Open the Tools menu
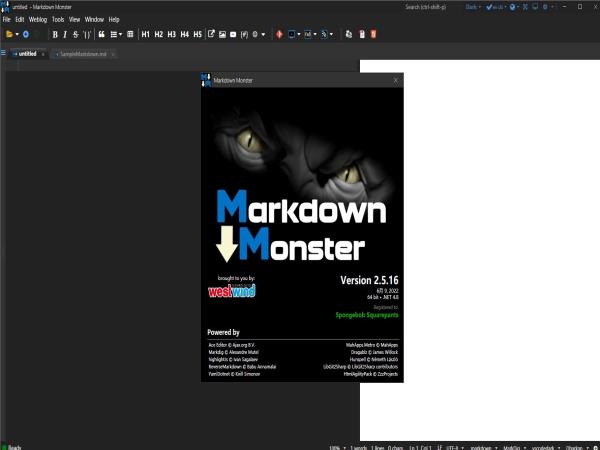 pyautogui.click(x=58, y=20)
